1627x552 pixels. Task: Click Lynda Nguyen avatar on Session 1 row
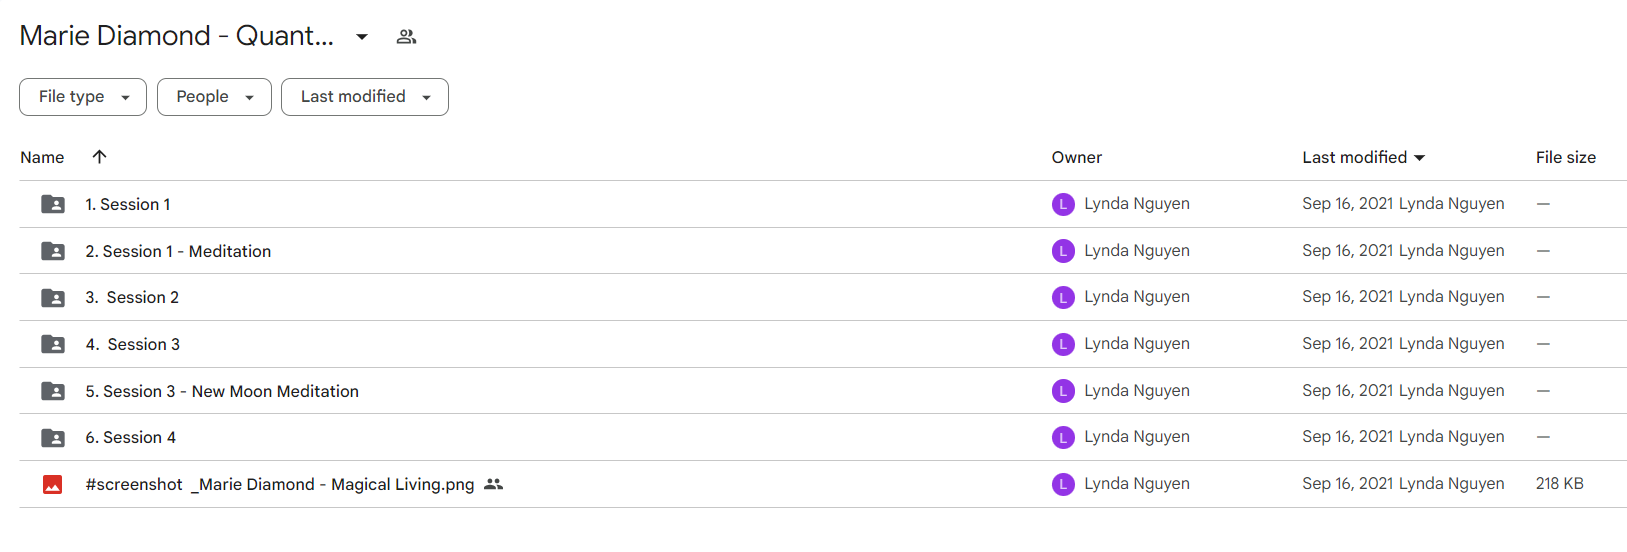1063,204
